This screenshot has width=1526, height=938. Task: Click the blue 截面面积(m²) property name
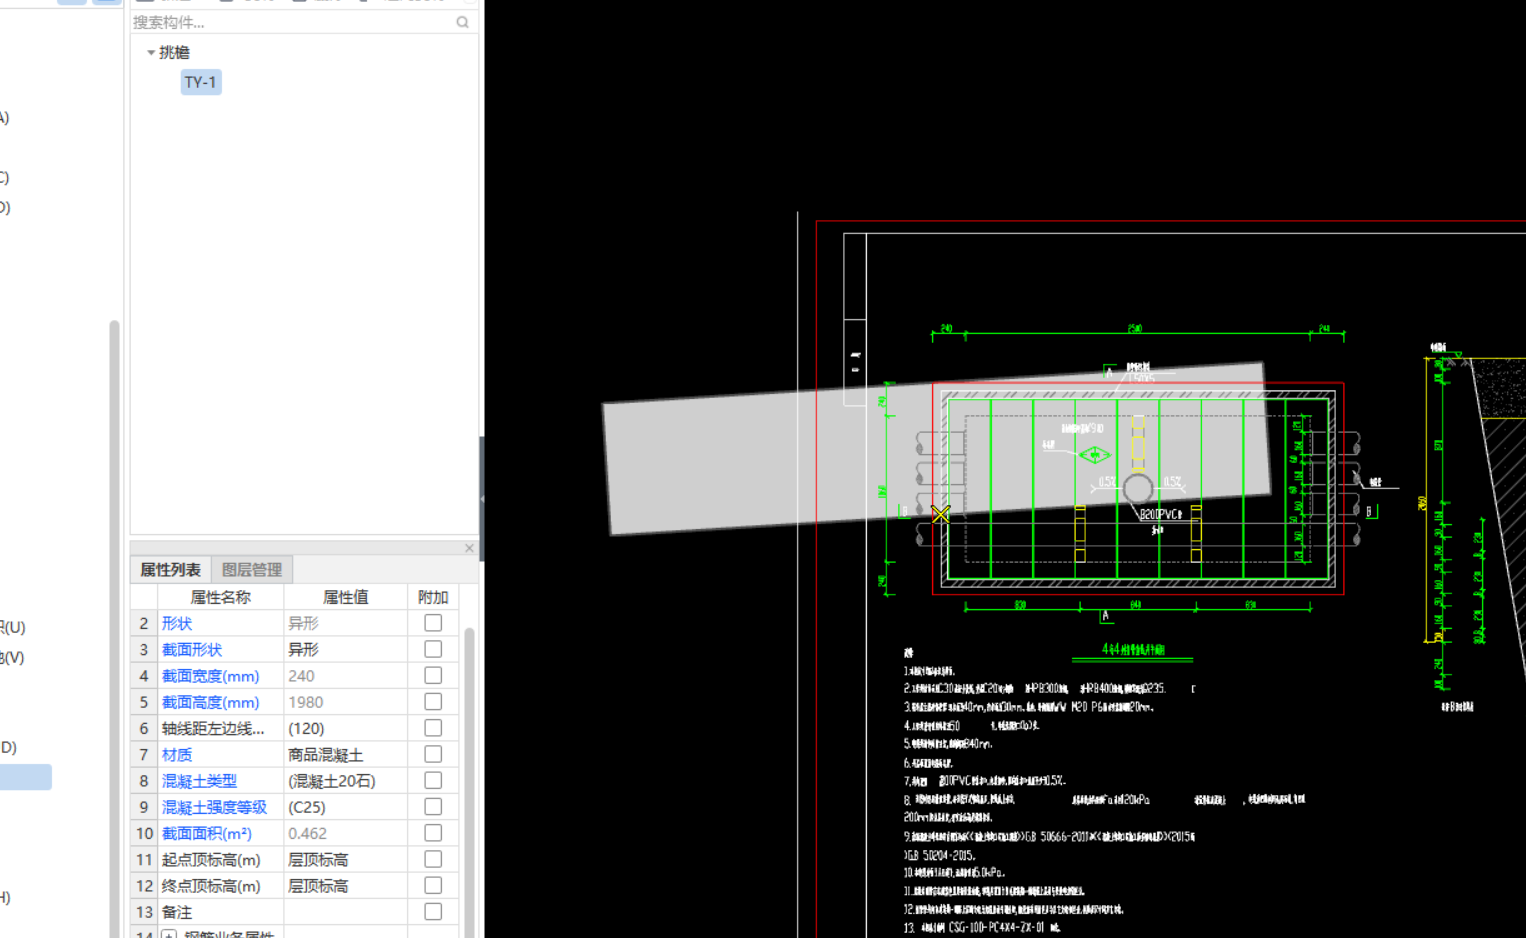[207, 833]
